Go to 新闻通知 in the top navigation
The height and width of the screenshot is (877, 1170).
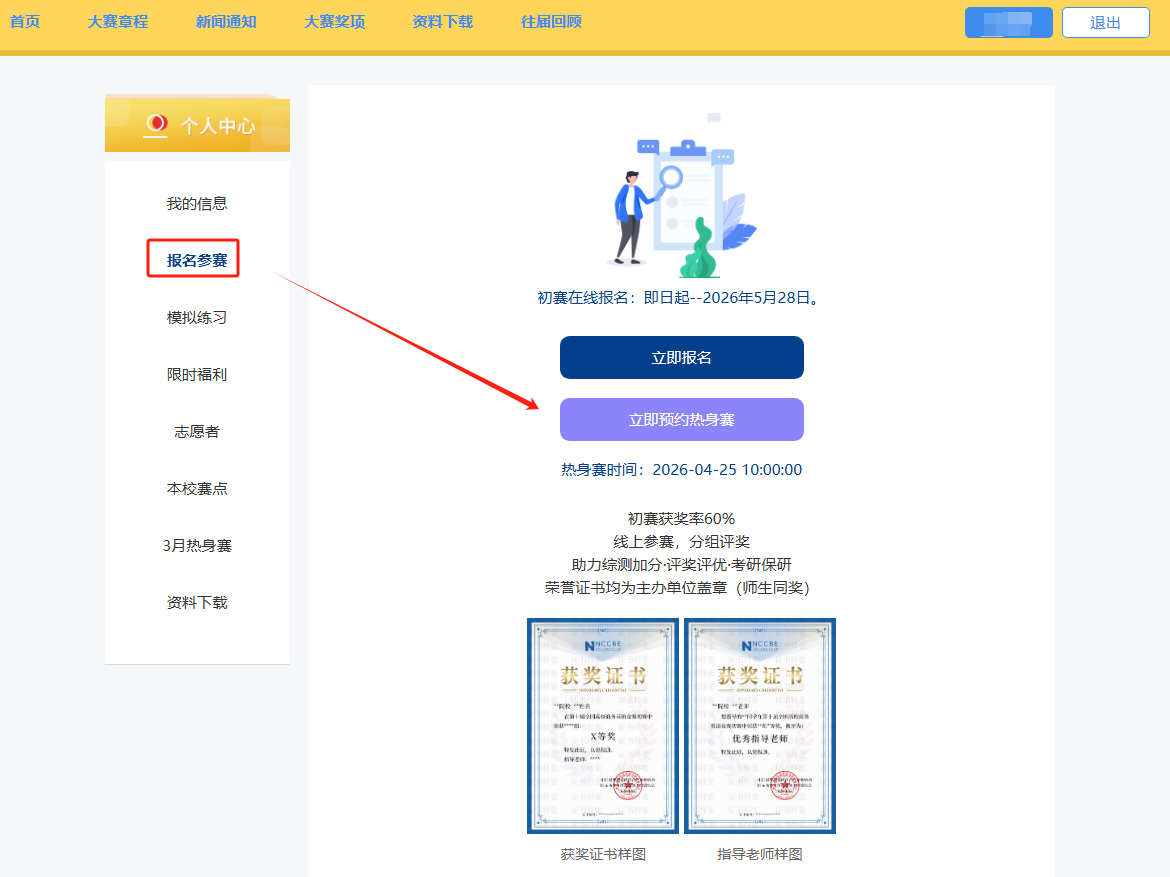(226, 21)
